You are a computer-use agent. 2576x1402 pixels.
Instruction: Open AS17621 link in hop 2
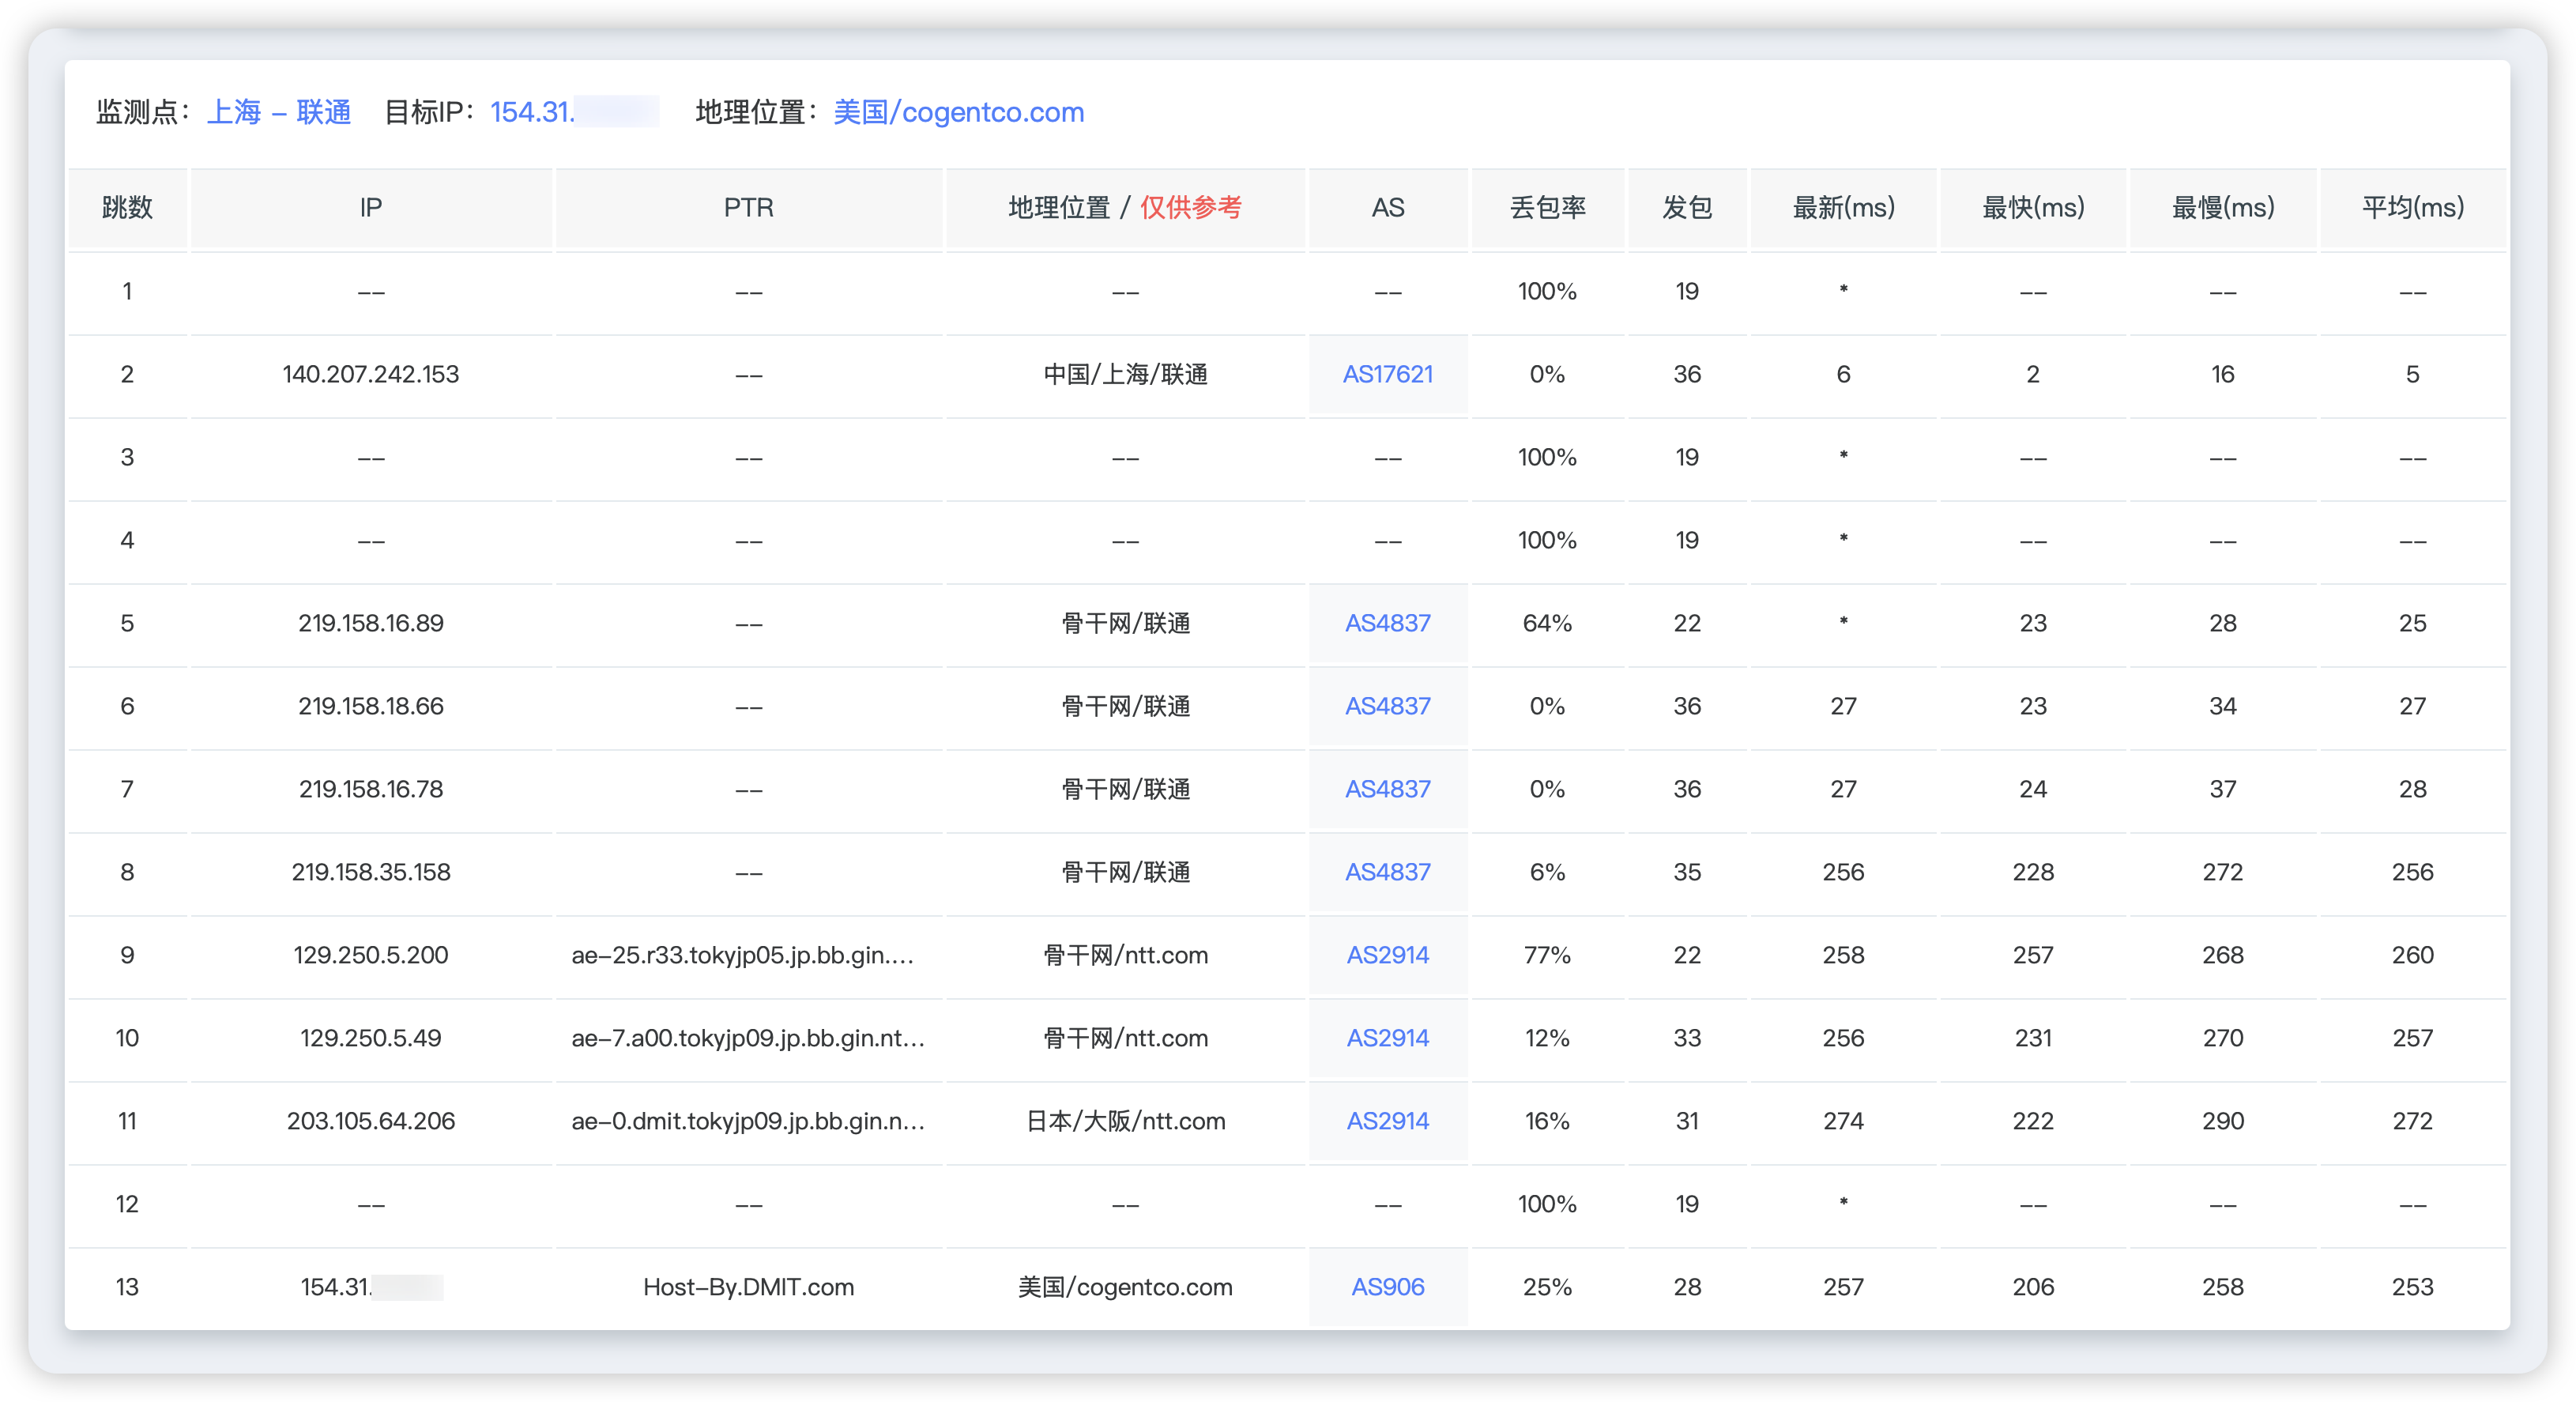click(x=1387, y=374)
